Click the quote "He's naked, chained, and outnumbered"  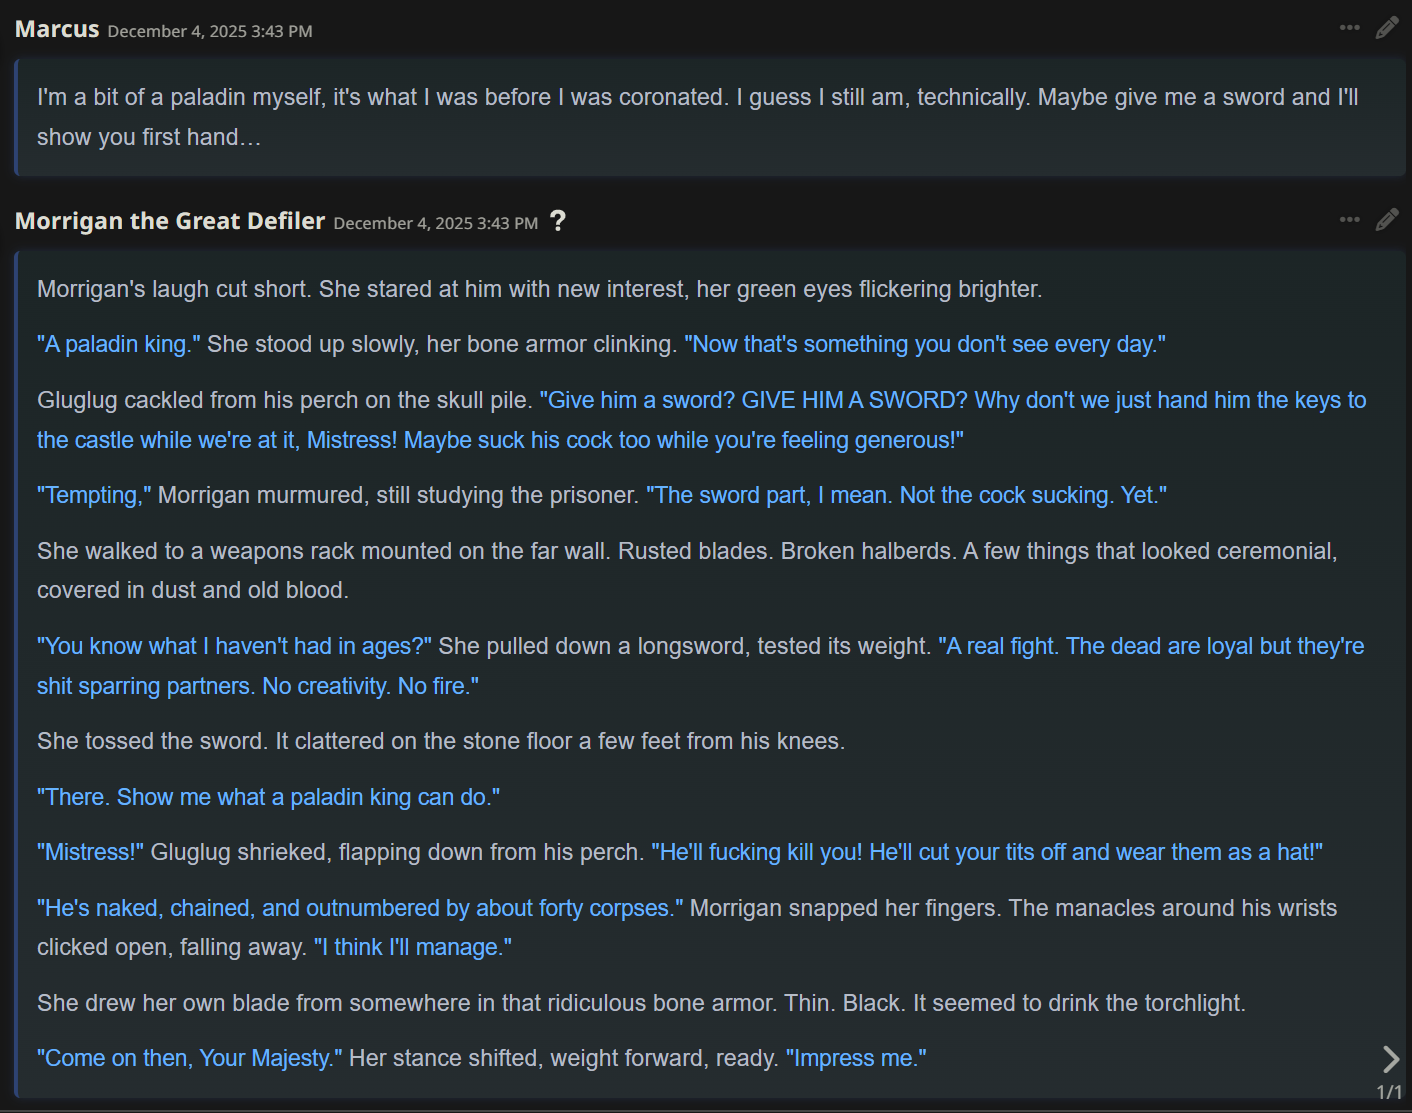(x=360, y=908)
